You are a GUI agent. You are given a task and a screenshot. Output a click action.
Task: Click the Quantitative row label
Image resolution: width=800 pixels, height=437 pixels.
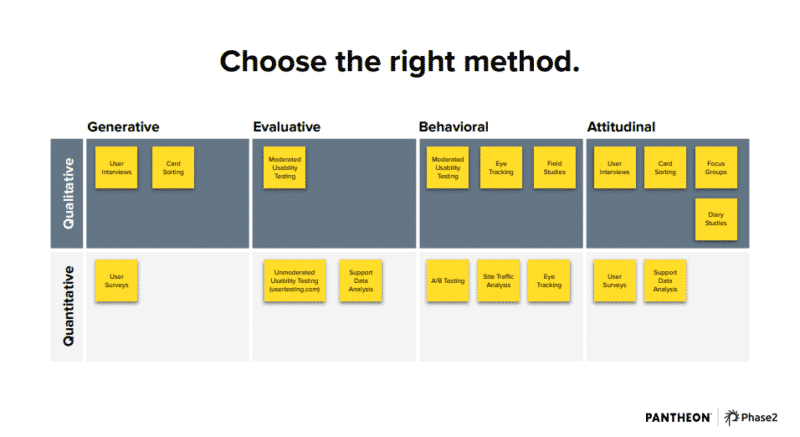[68, 306]
